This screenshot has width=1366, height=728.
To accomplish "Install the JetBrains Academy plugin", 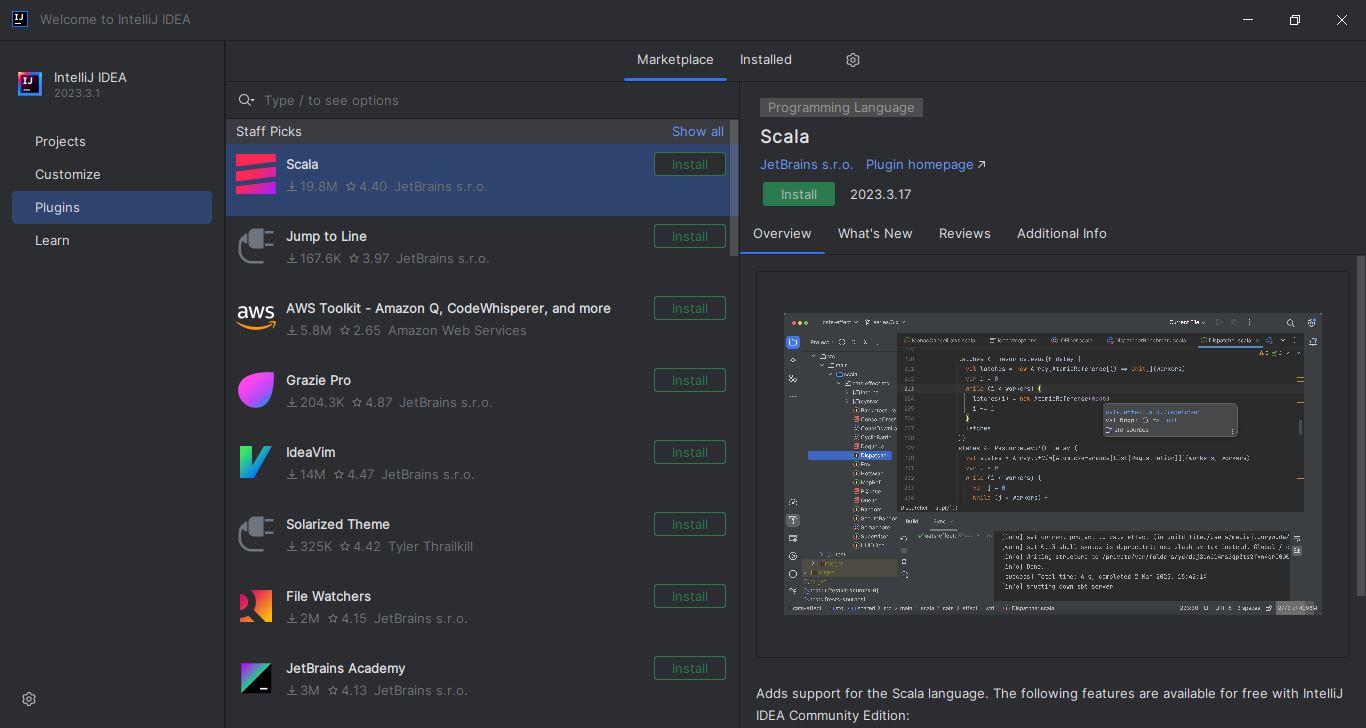I will [690, 668].
